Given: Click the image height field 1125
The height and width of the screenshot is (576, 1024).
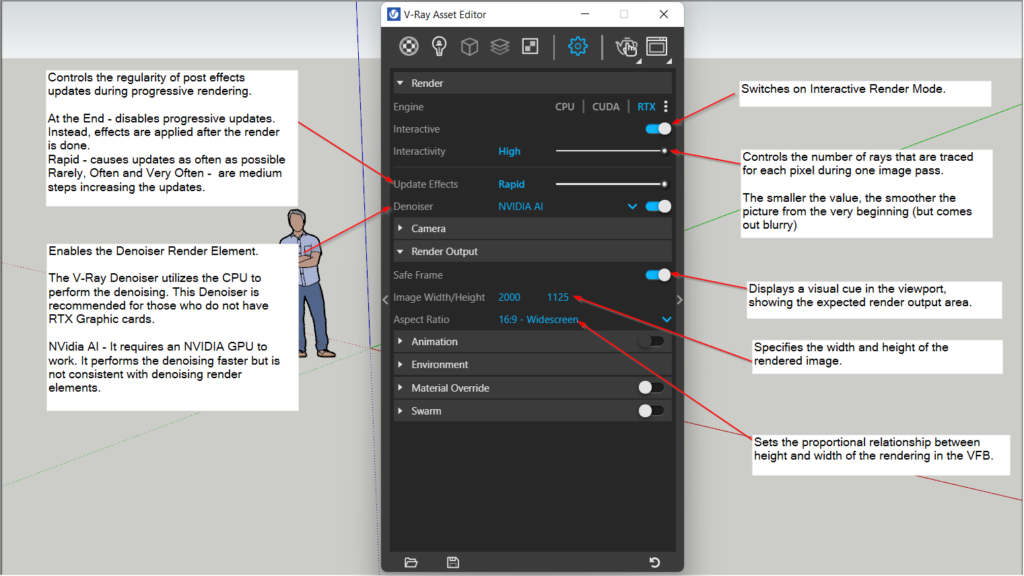Looking at the screenshot, I should (x=558, y=297).
